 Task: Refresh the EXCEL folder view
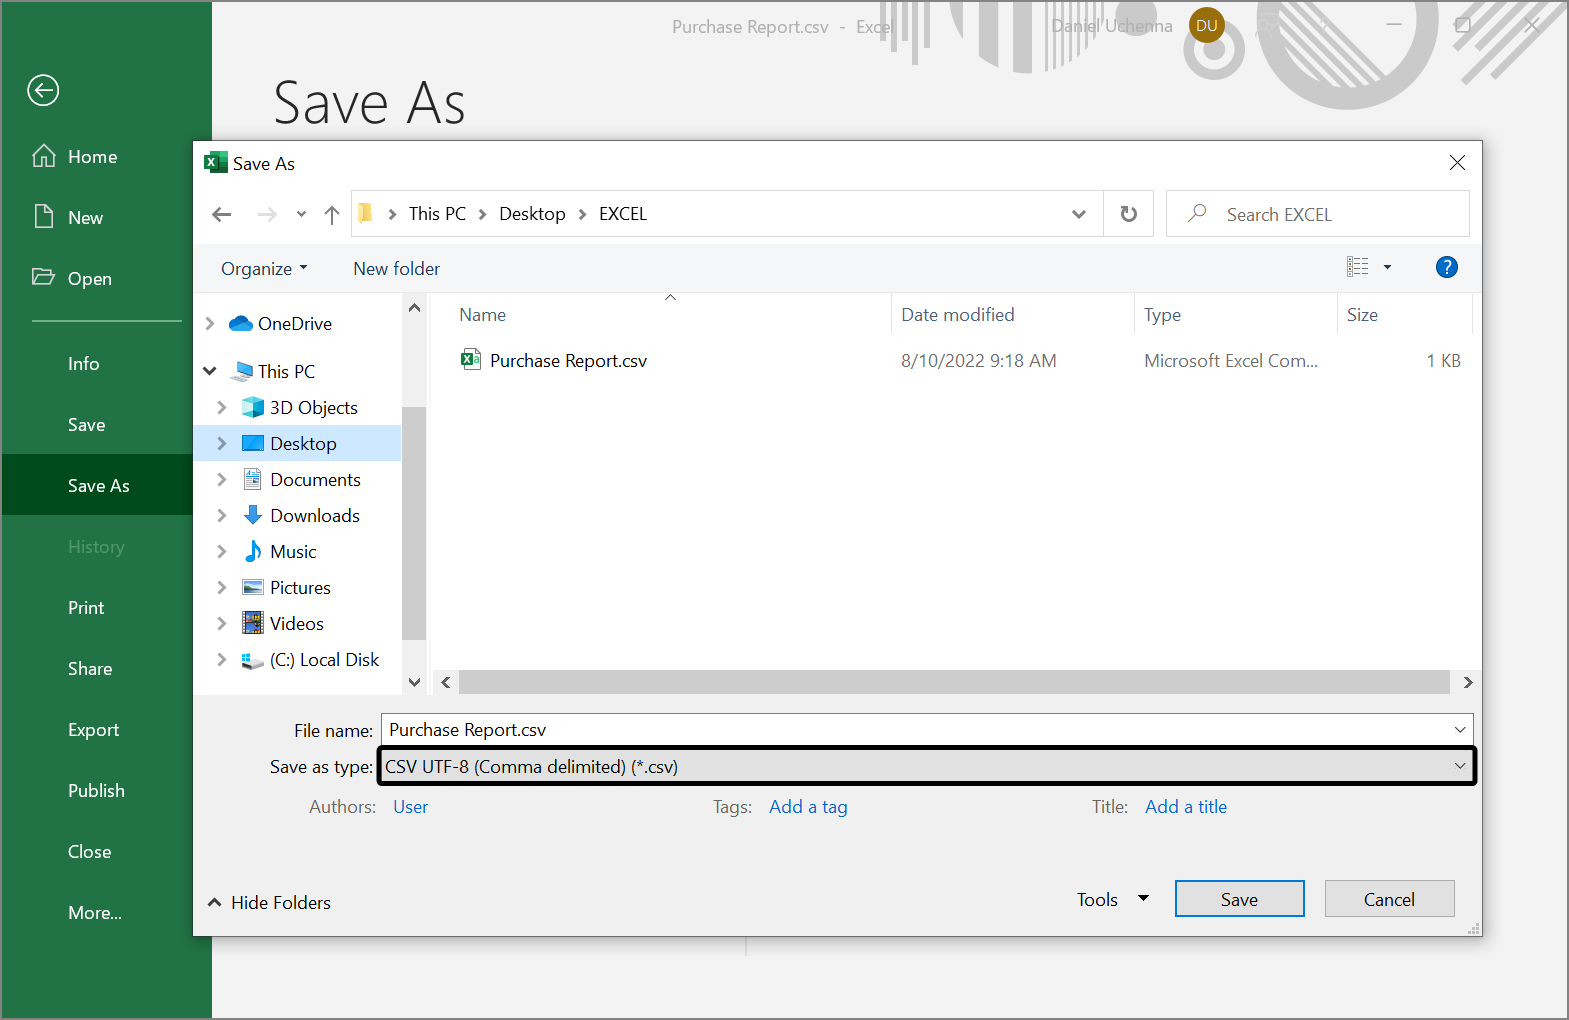click(1128, 214)
